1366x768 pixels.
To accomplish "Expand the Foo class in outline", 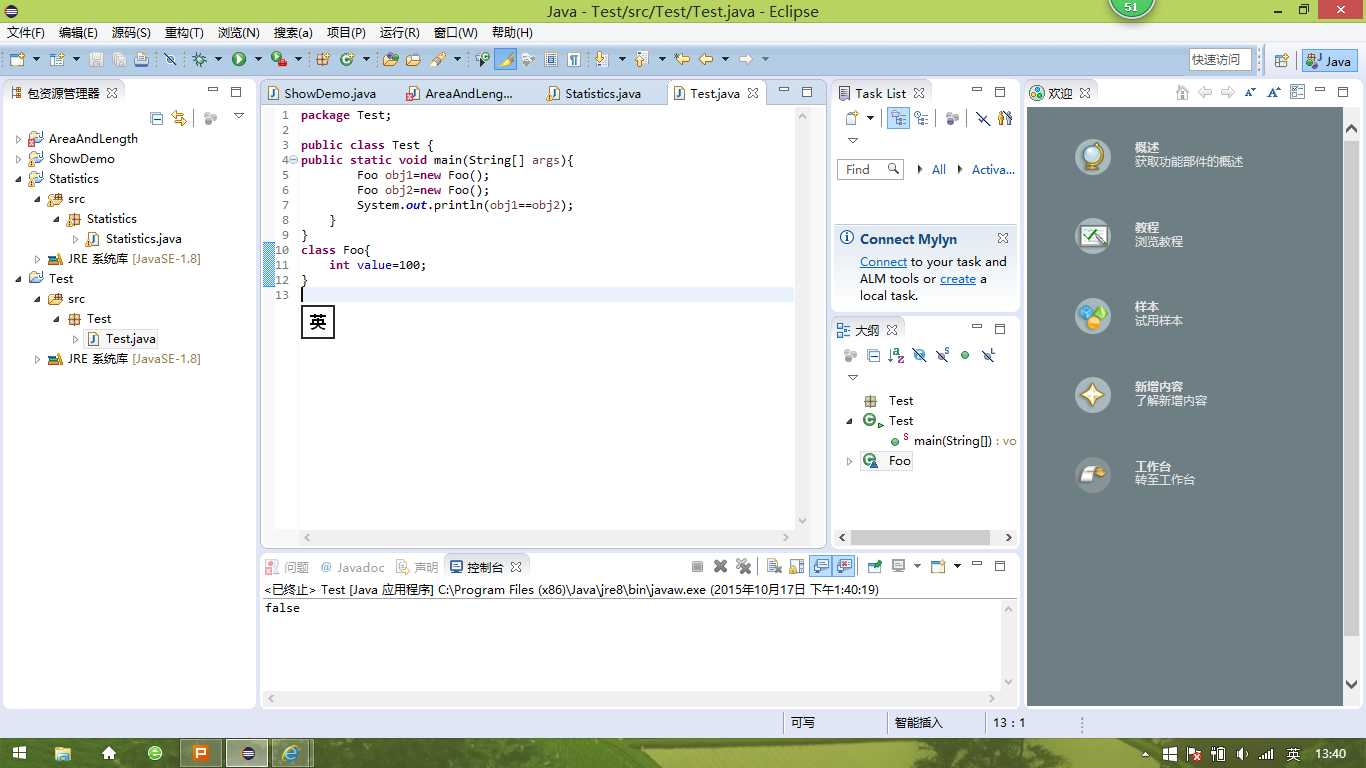I will pyautogui.click(x=850, y=461).
